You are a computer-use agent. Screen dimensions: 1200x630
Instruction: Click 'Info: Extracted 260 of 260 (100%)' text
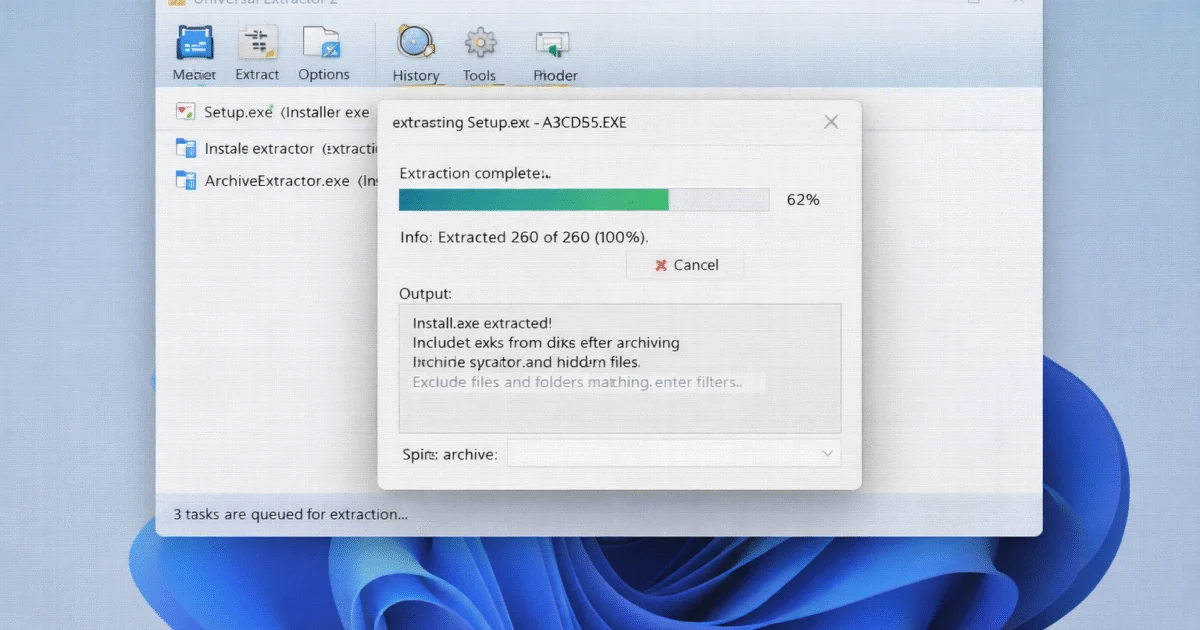[524, 237]
